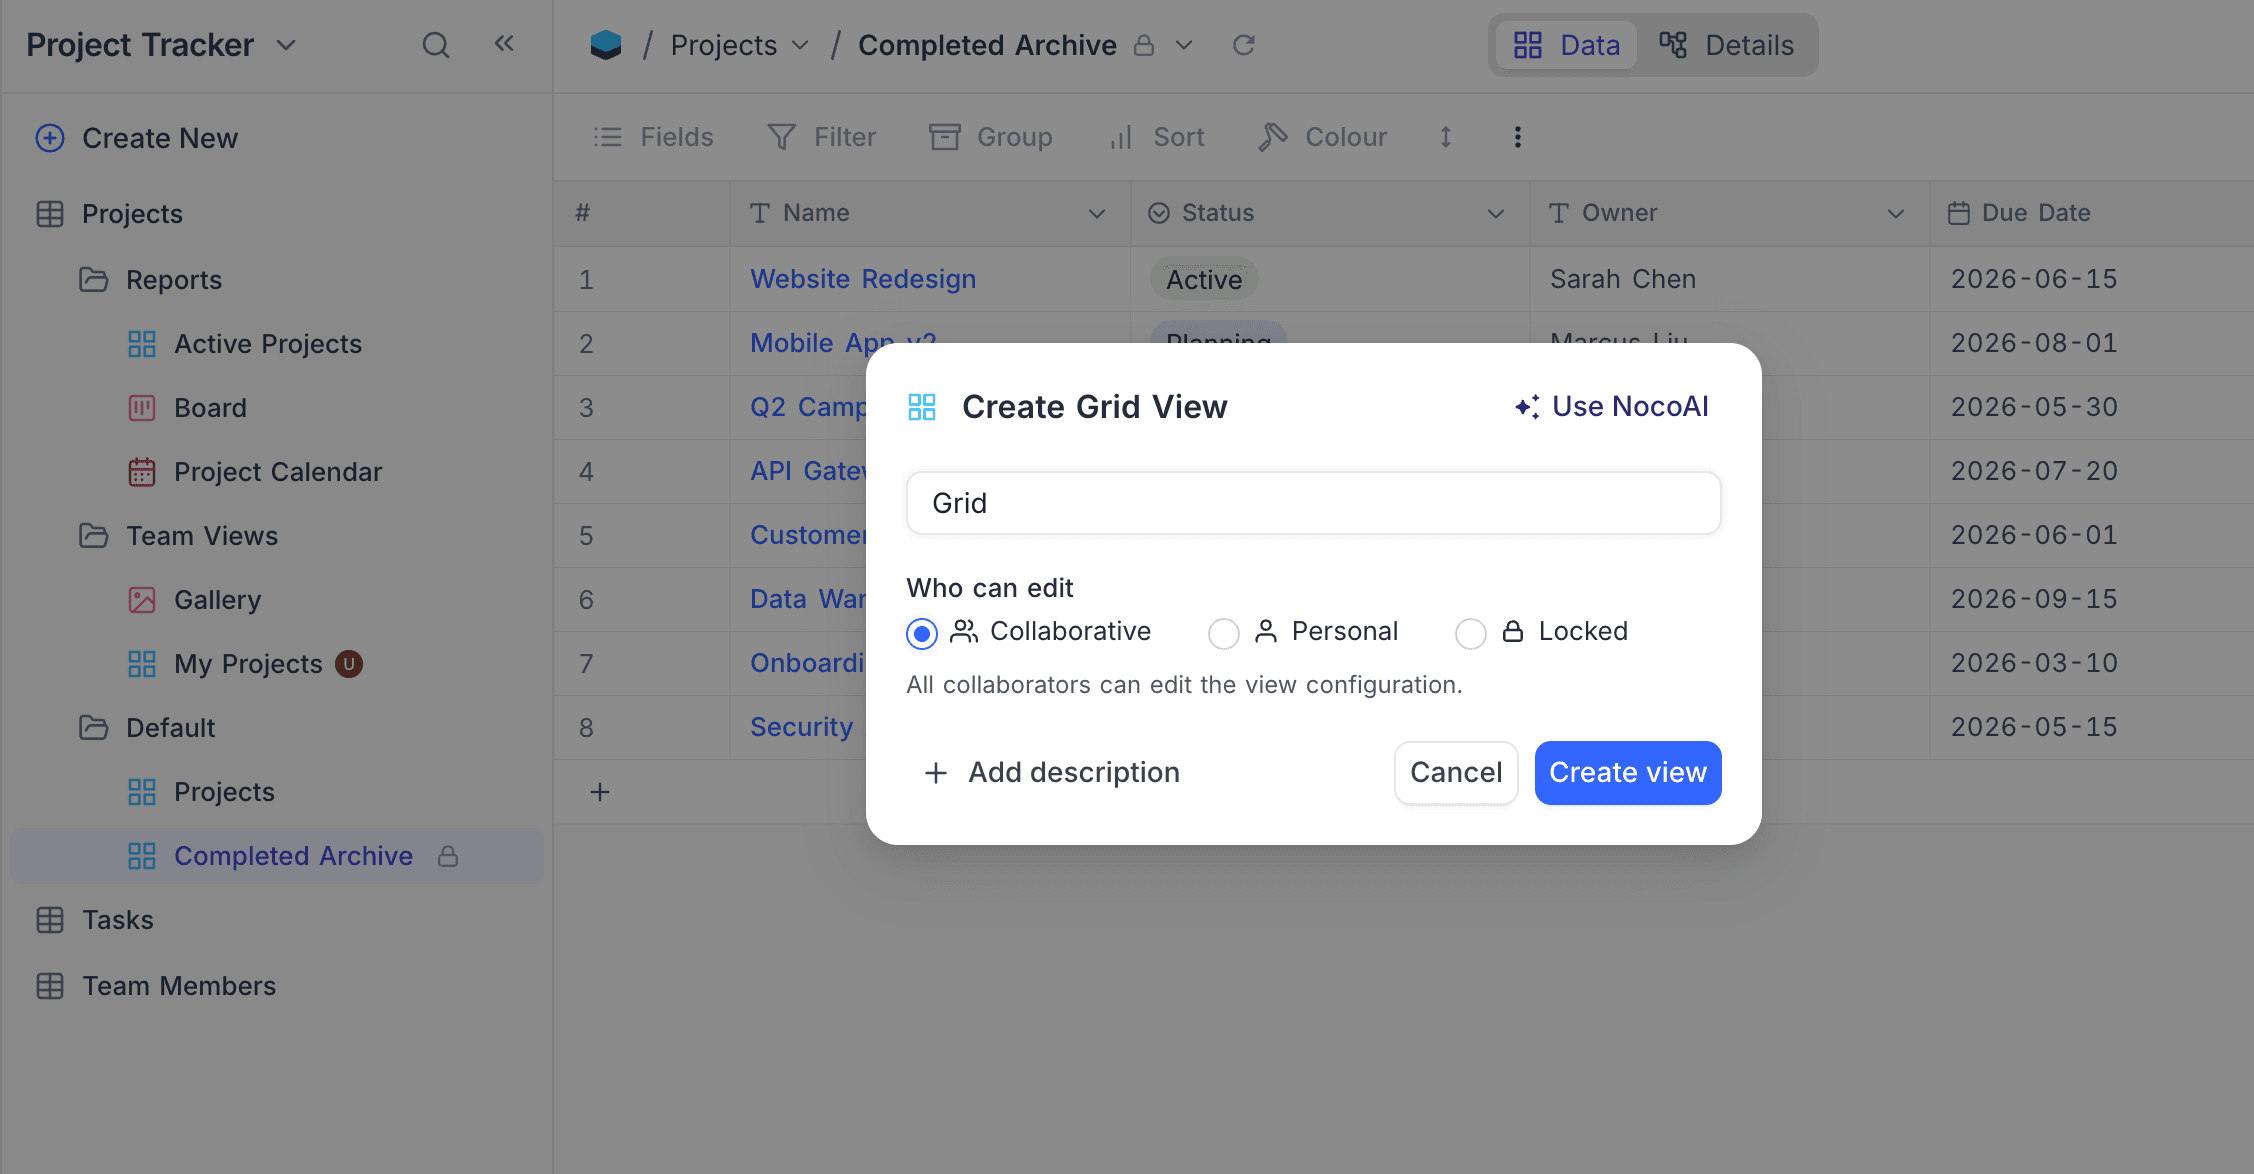Open the Project Tracker workspace dropdown

coord(286,45)
